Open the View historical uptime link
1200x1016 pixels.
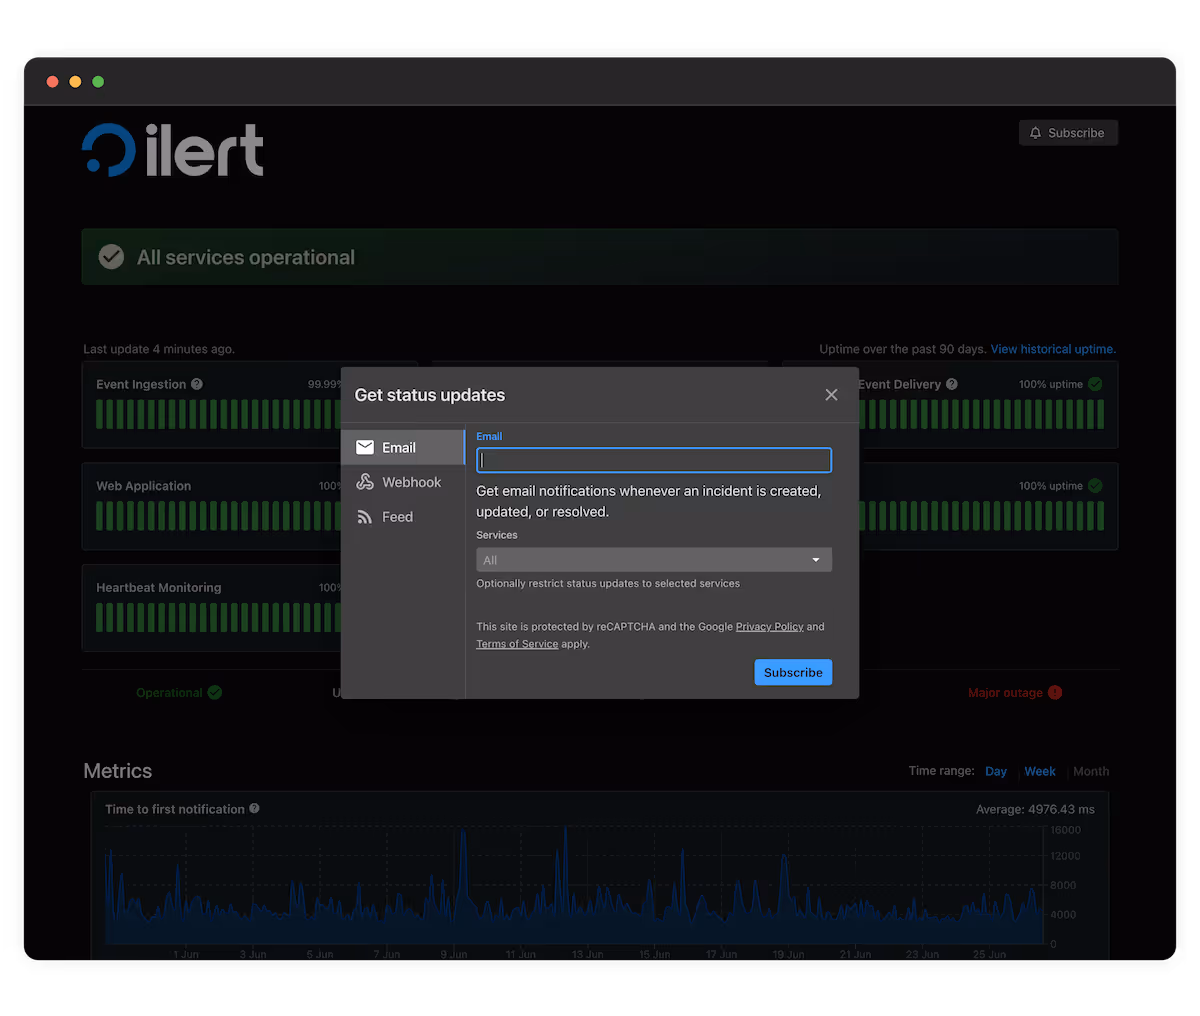pyautogui.click(x=1052, y=349)
